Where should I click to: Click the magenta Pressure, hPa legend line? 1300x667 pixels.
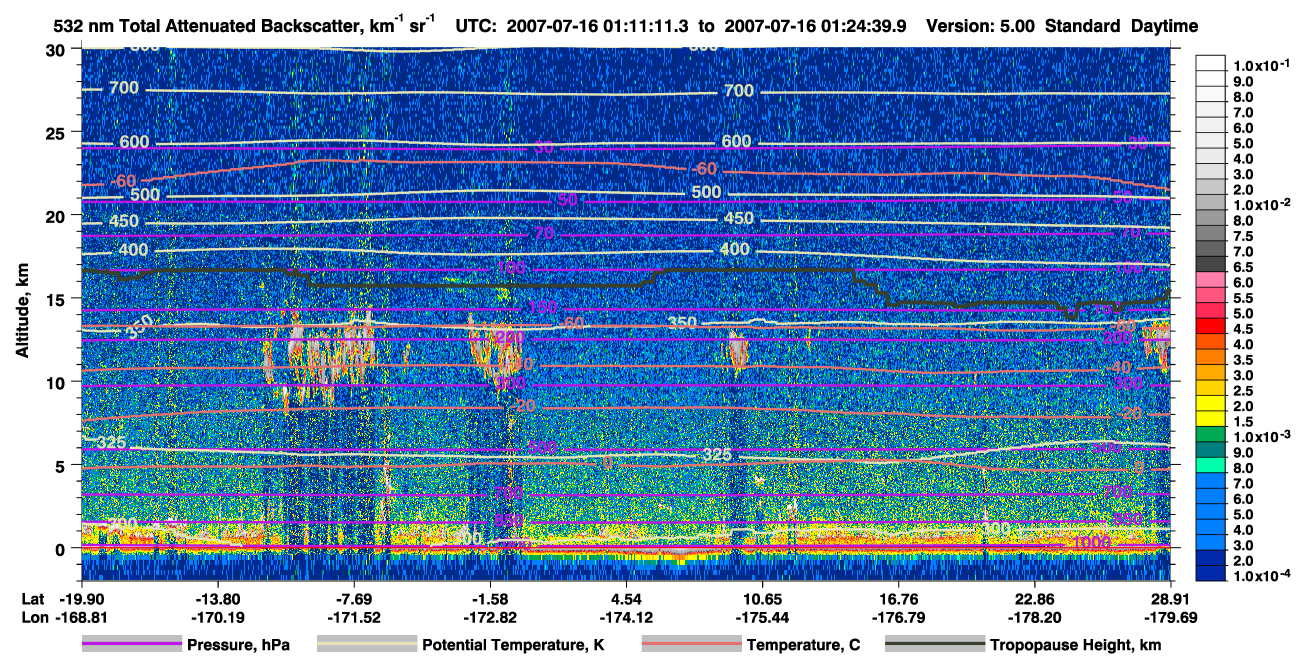coord(132,645)
